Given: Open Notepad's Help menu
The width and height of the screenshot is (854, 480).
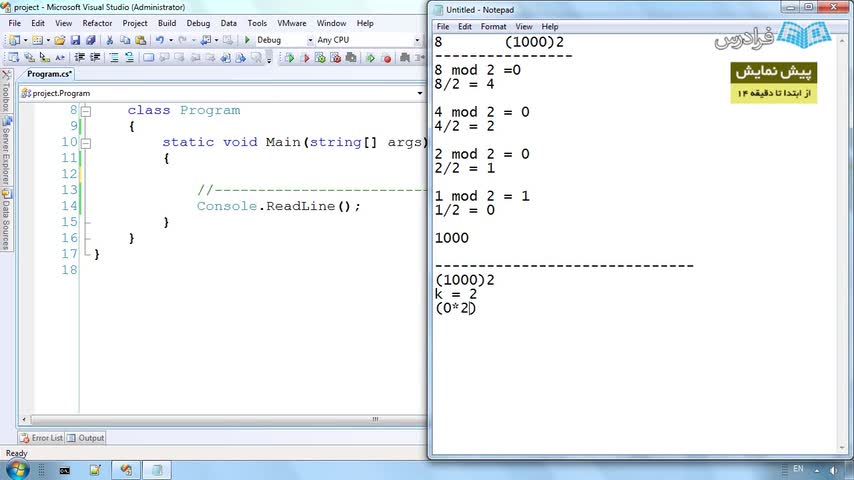Looking at the screenshot, I should click(550, 27).
